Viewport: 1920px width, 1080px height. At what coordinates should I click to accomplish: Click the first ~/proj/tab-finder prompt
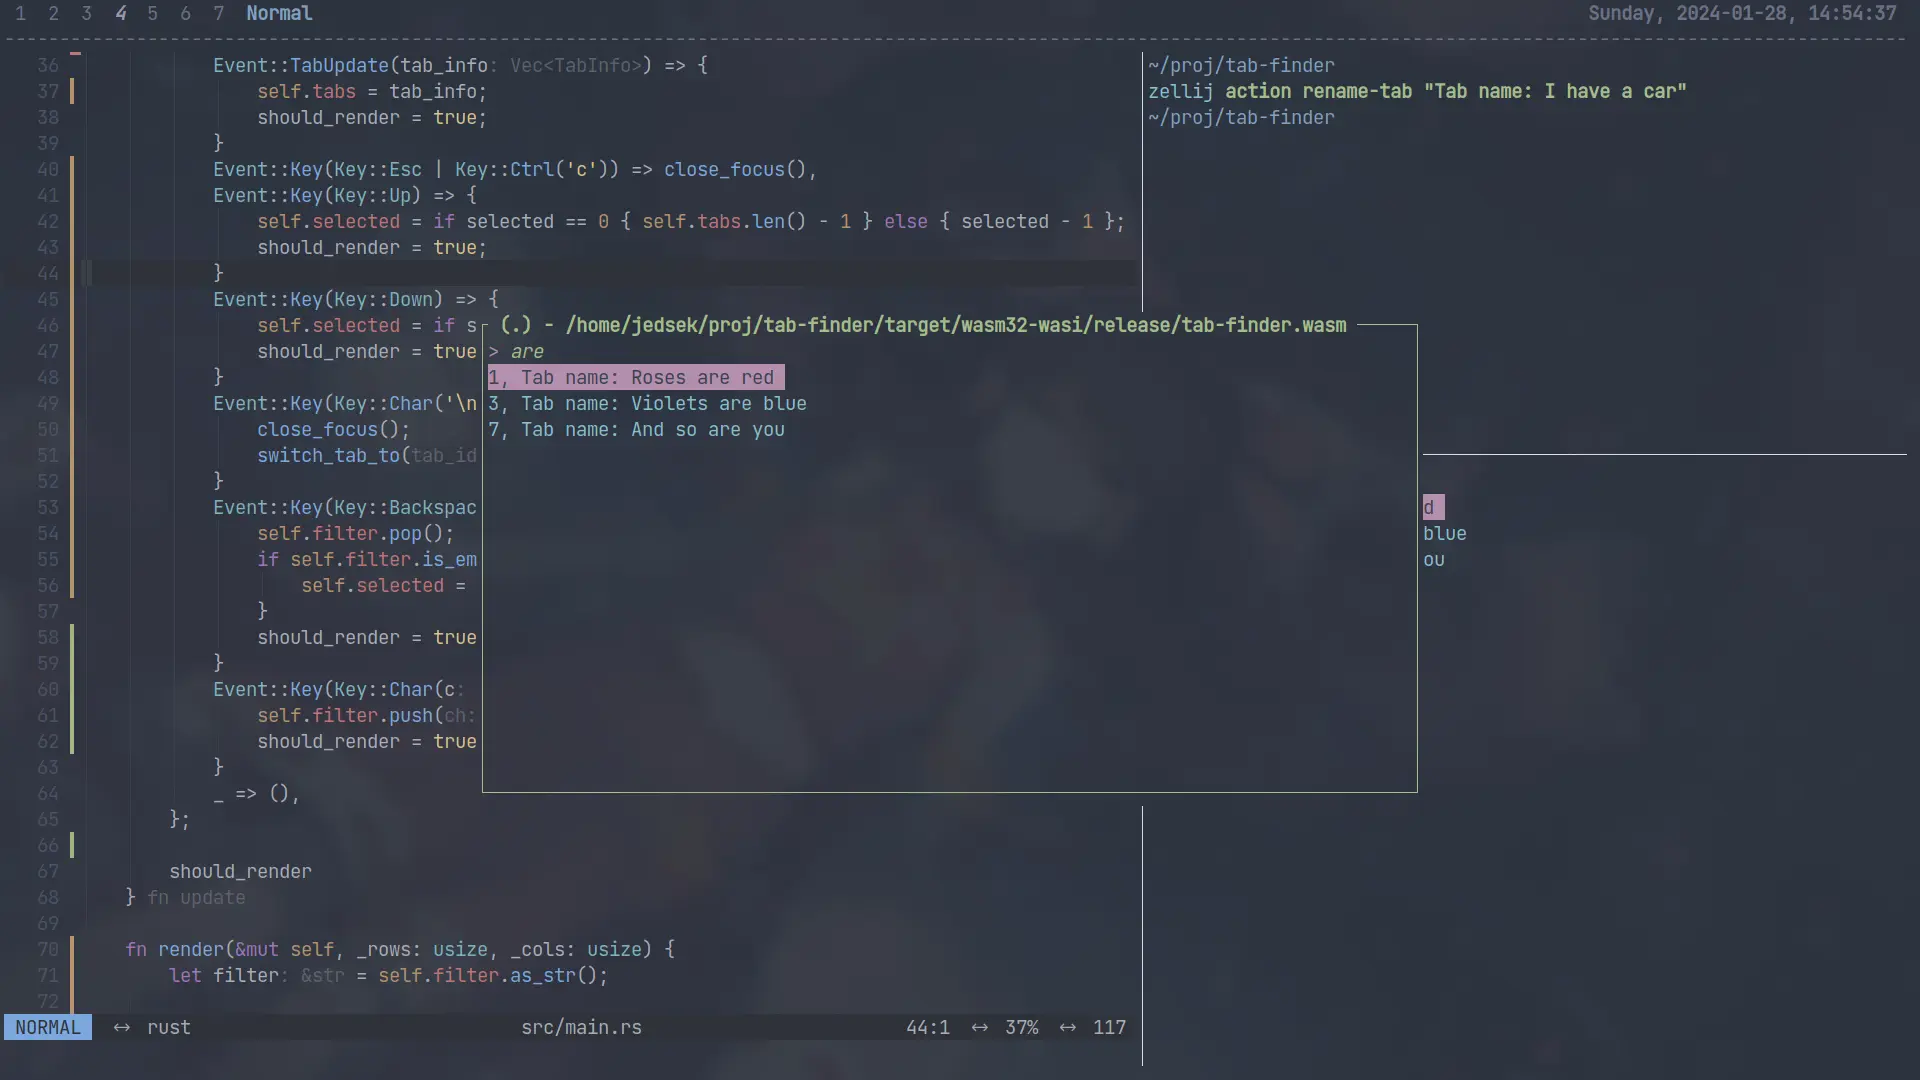pos(1241,66)
